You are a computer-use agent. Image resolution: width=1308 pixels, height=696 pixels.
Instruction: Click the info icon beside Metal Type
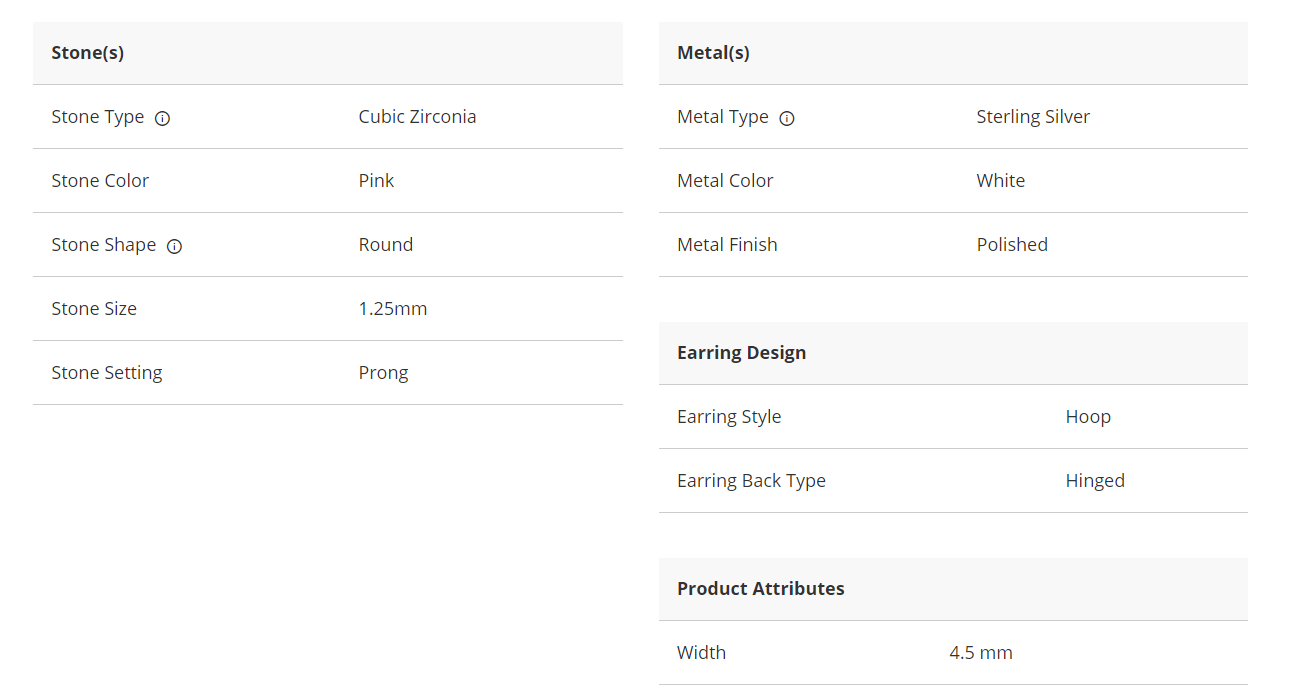click(x=787, y=118)
